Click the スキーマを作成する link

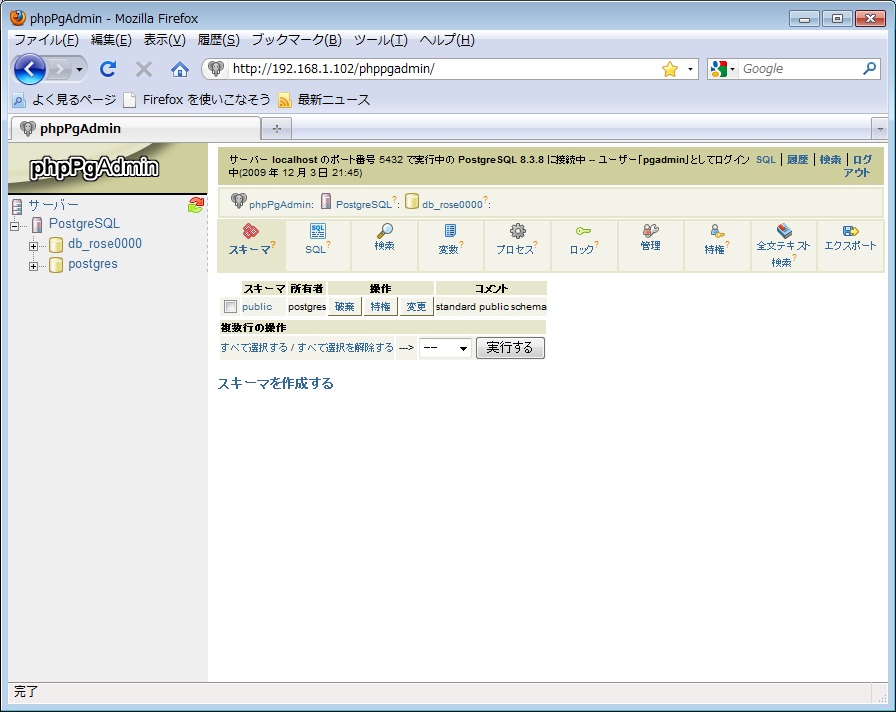[x=275, y=383]
